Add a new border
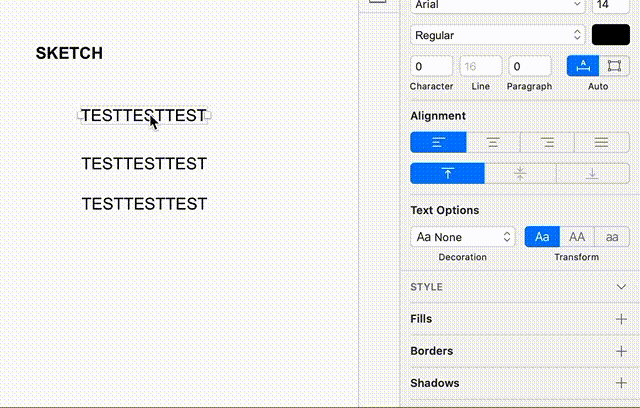This screenshot has width=640, height=408. coord(621,351)
